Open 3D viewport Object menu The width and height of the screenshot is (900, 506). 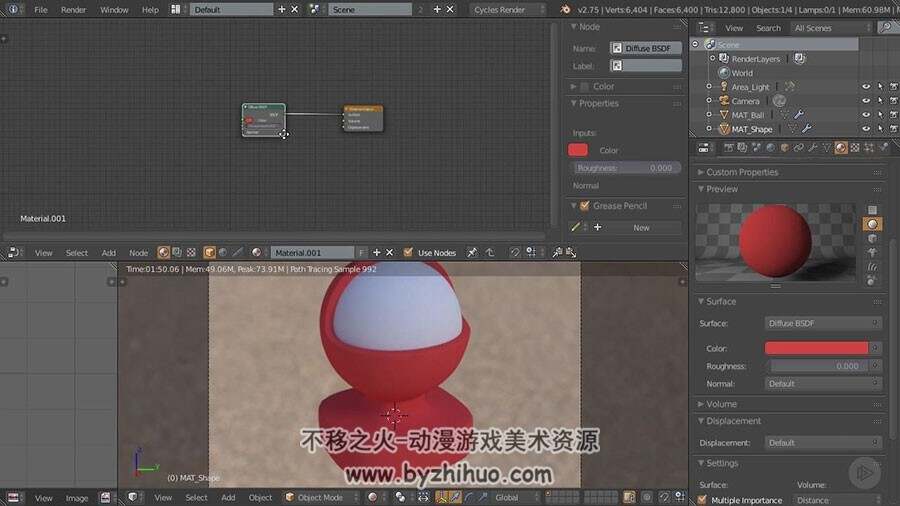coord(260,497)
